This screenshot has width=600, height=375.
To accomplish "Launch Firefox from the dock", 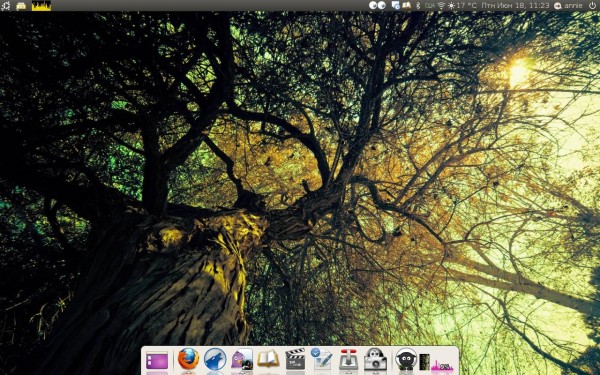I will tap(188, 359).
